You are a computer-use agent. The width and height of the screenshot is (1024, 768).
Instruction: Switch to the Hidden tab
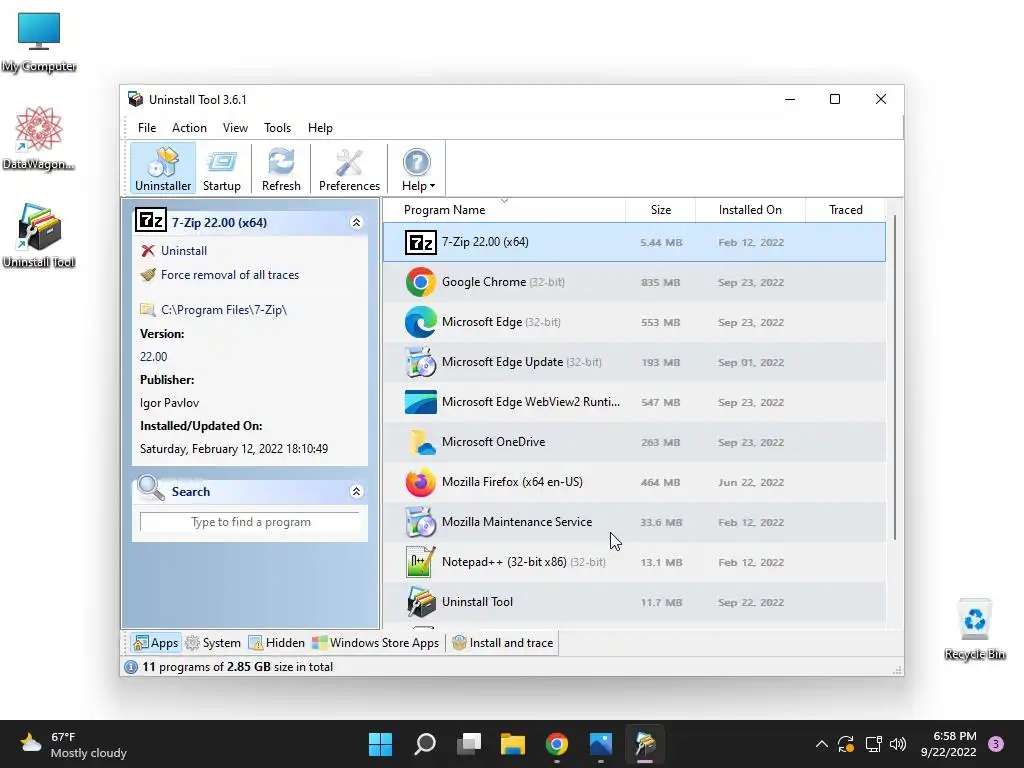tap(277, 643)
